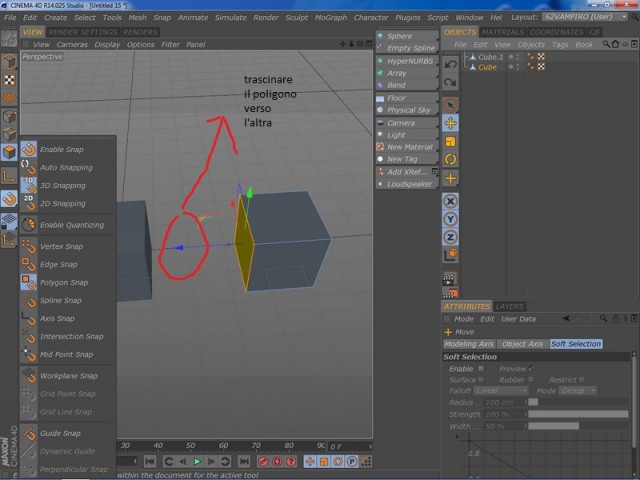Adjust the Strength slider bar

click(578, 414)
